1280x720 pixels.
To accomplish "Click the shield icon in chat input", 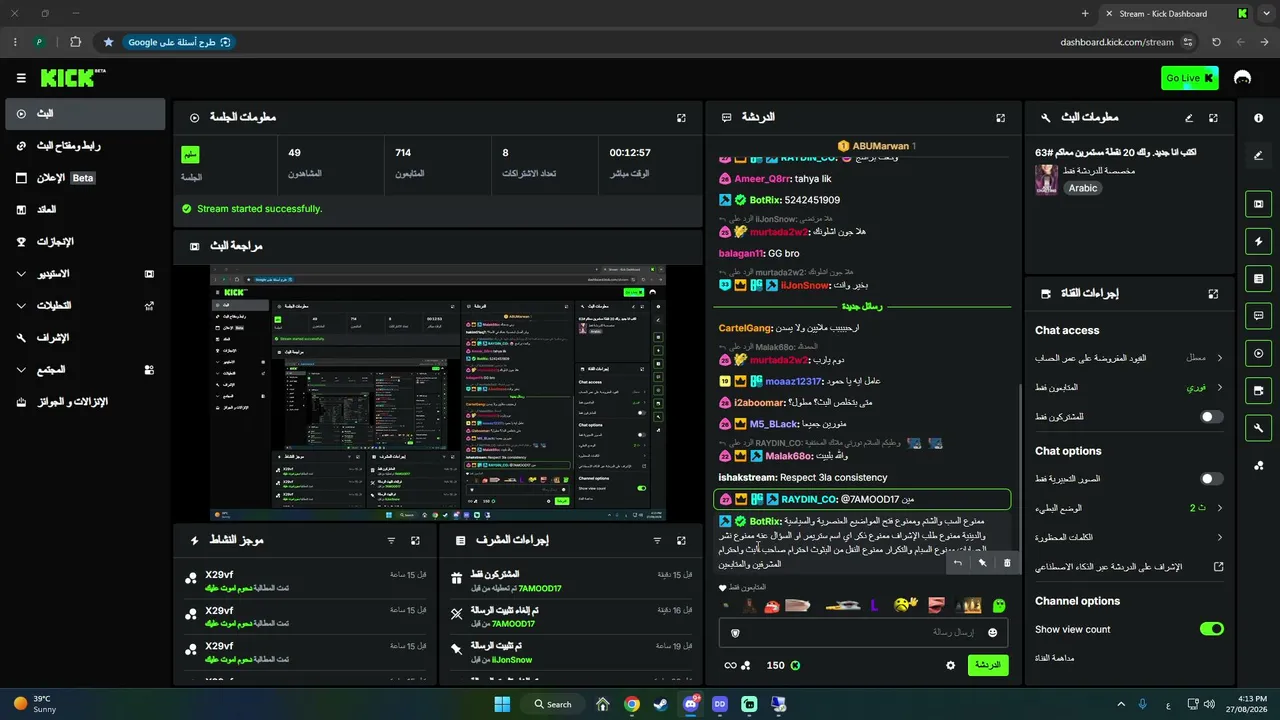I will point(736,632).
